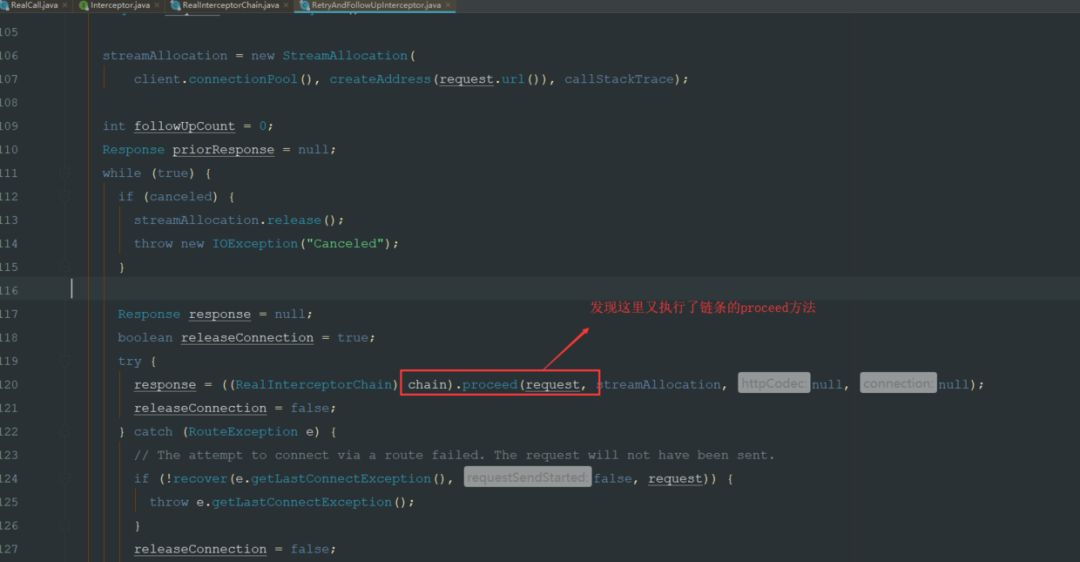Click releaseConnection on line 127

(x=200, y=549)
